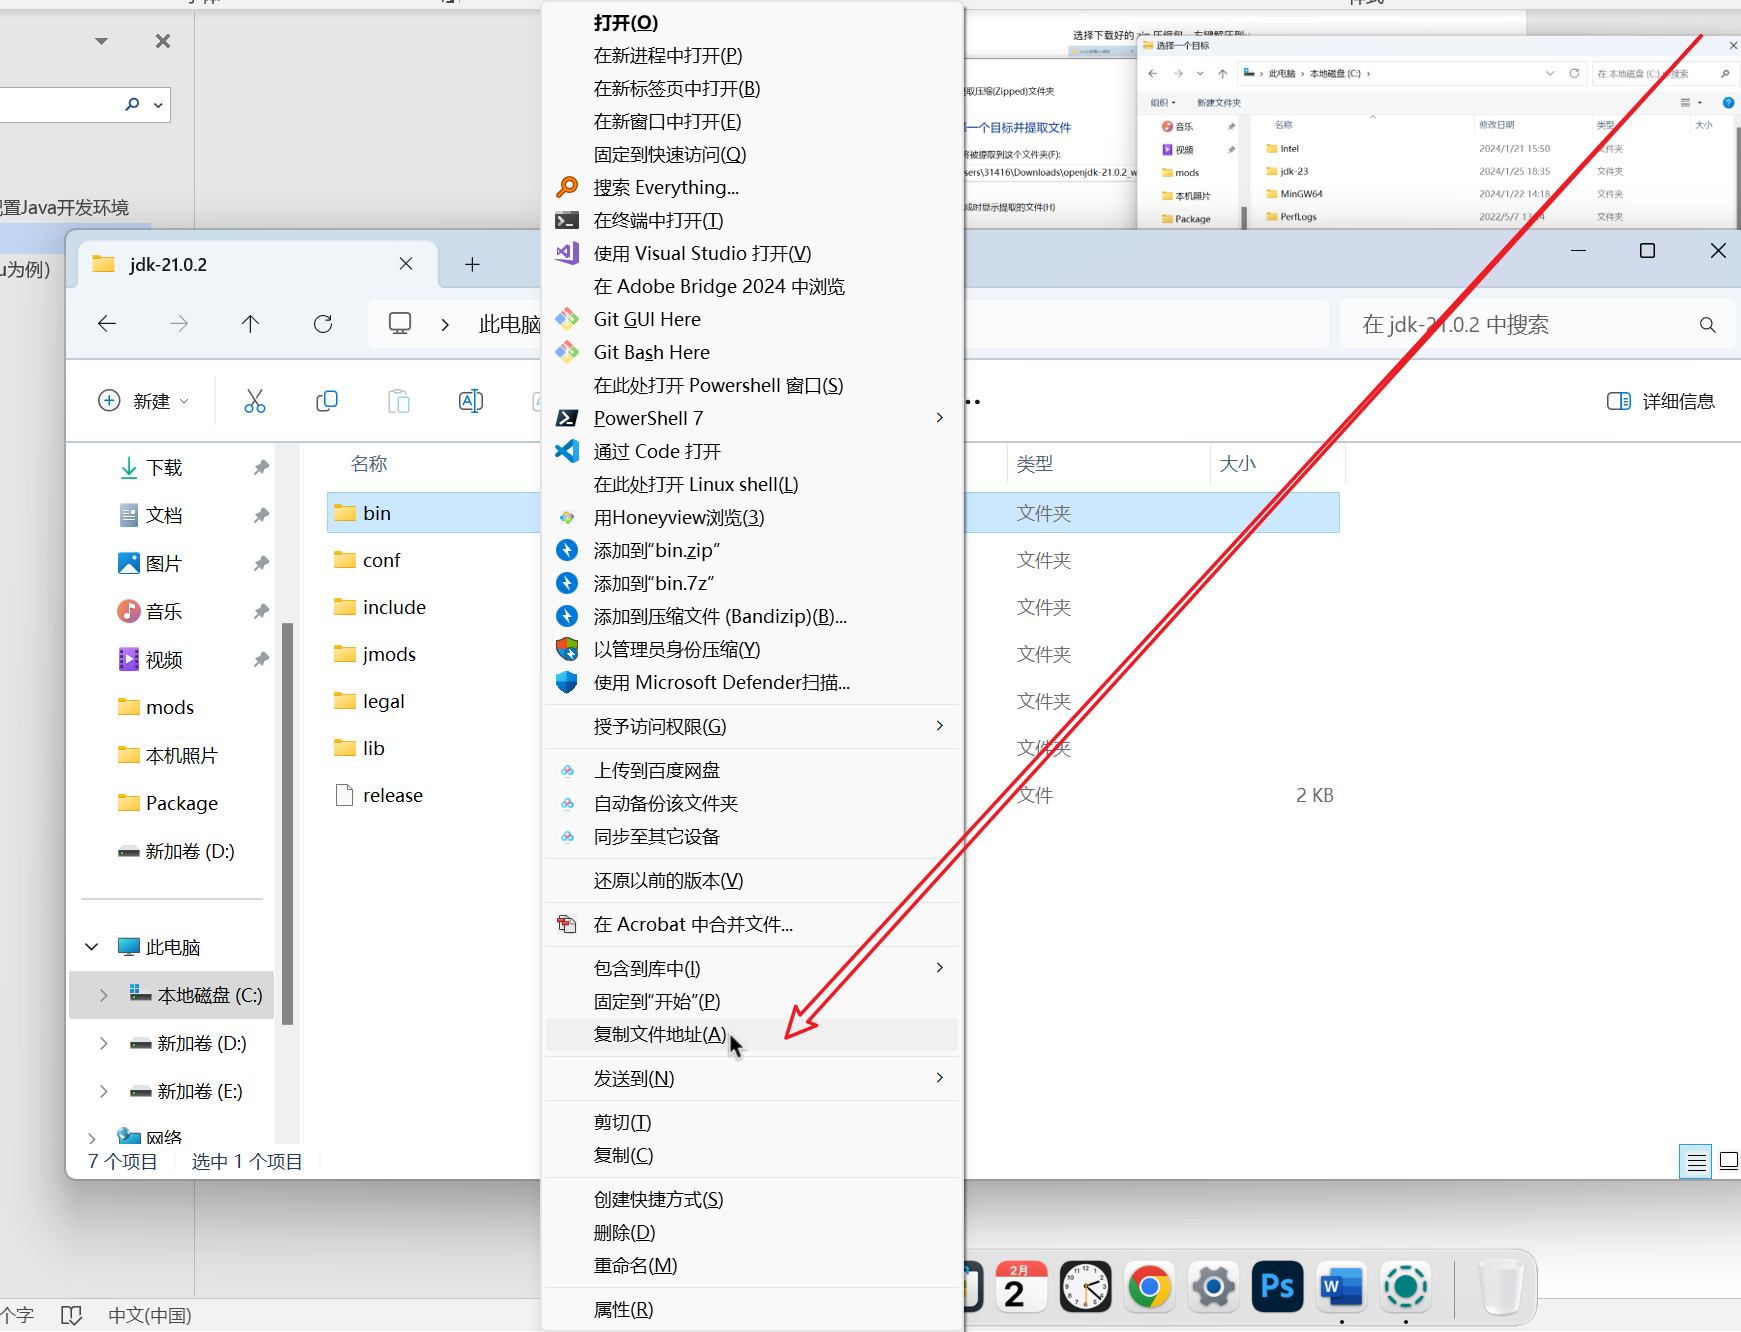Switch to details list view icon
This screenshot has width=1741, height=1332.
pyautogui.click(x=1696, y=1162)
